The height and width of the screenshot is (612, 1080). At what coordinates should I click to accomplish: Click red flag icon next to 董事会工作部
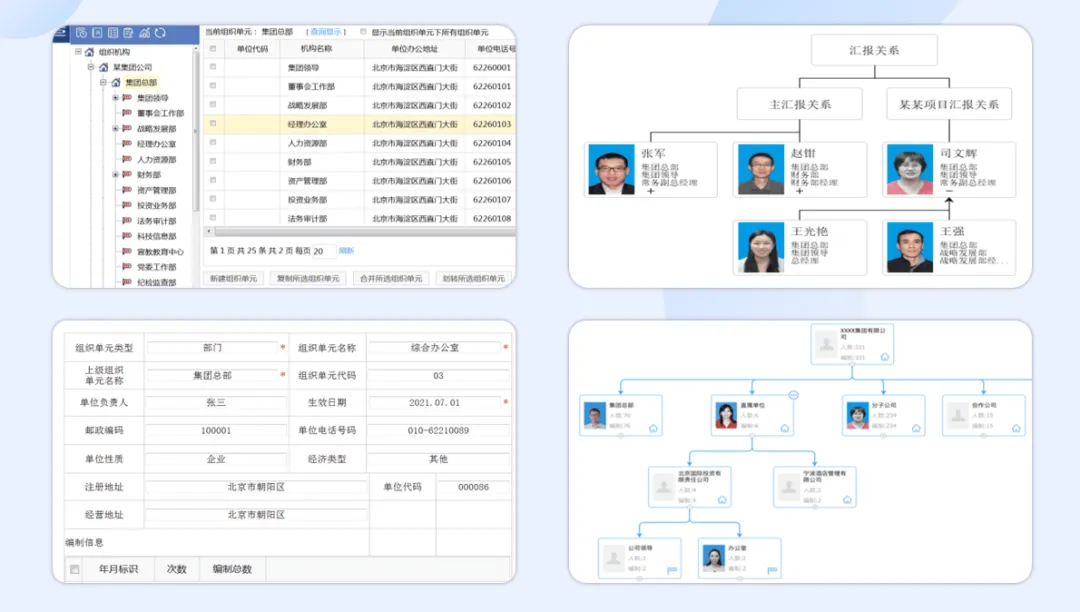127,113
